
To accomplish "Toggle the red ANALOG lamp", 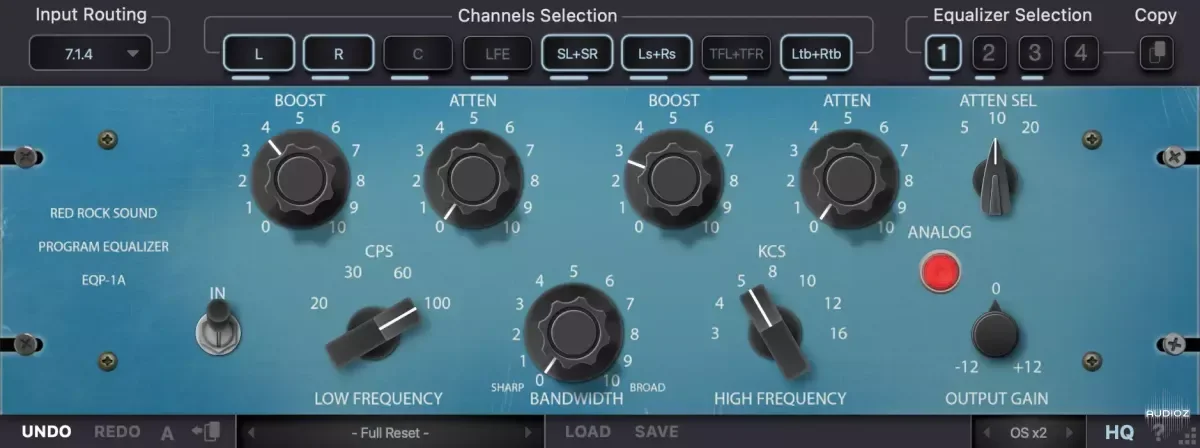I will (x=940, y=273).
